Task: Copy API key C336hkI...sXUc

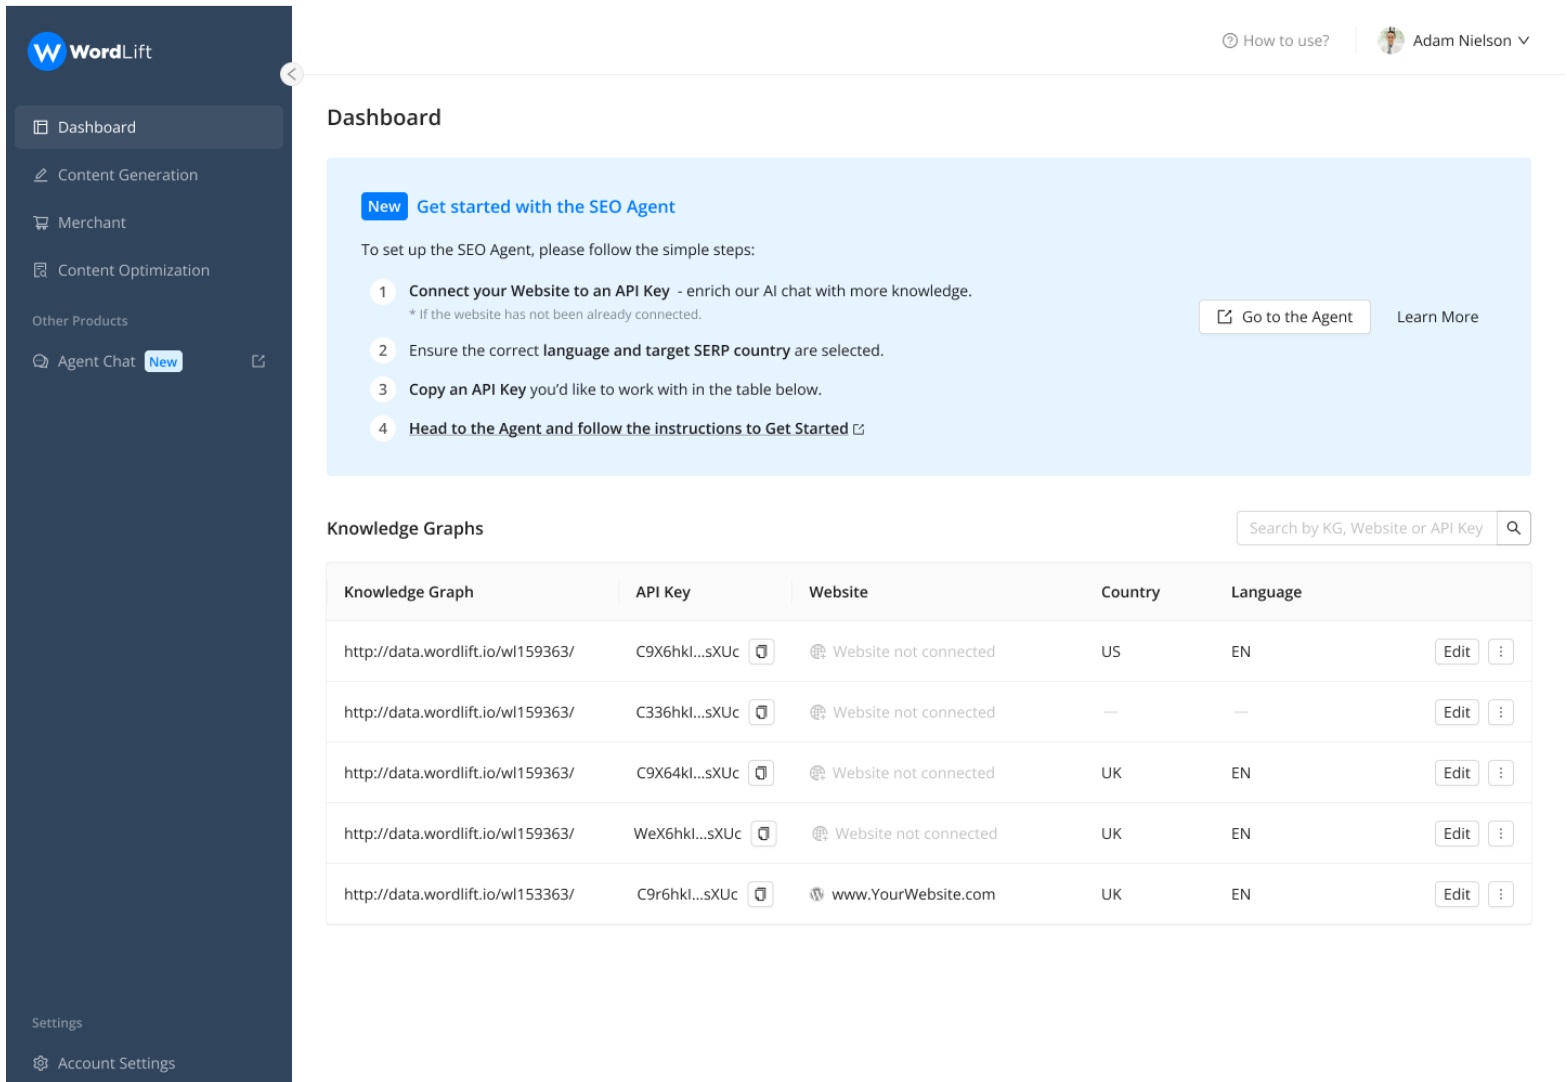Action: point(761,712)
